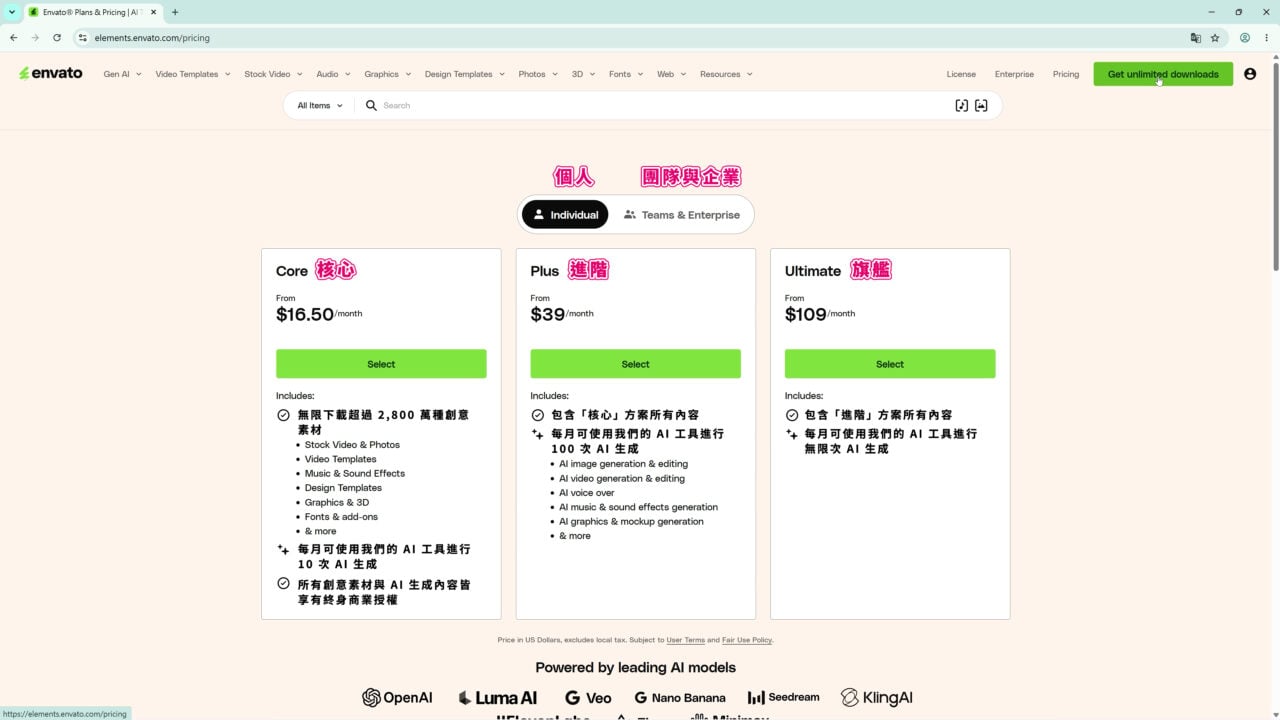Click the $16.50 Core price
Screen dimensions: 1280x720
pyautogui.click(x=305, y=314)
